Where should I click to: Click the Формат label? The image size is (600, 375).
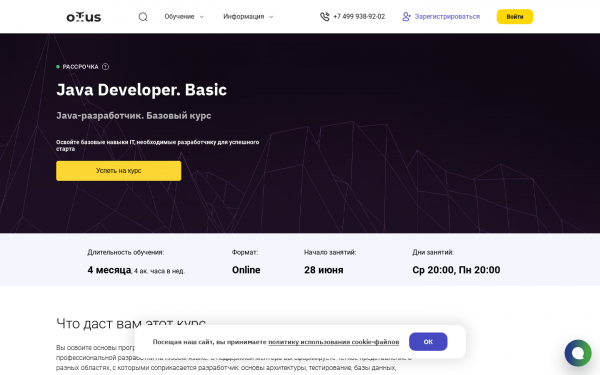245,252
